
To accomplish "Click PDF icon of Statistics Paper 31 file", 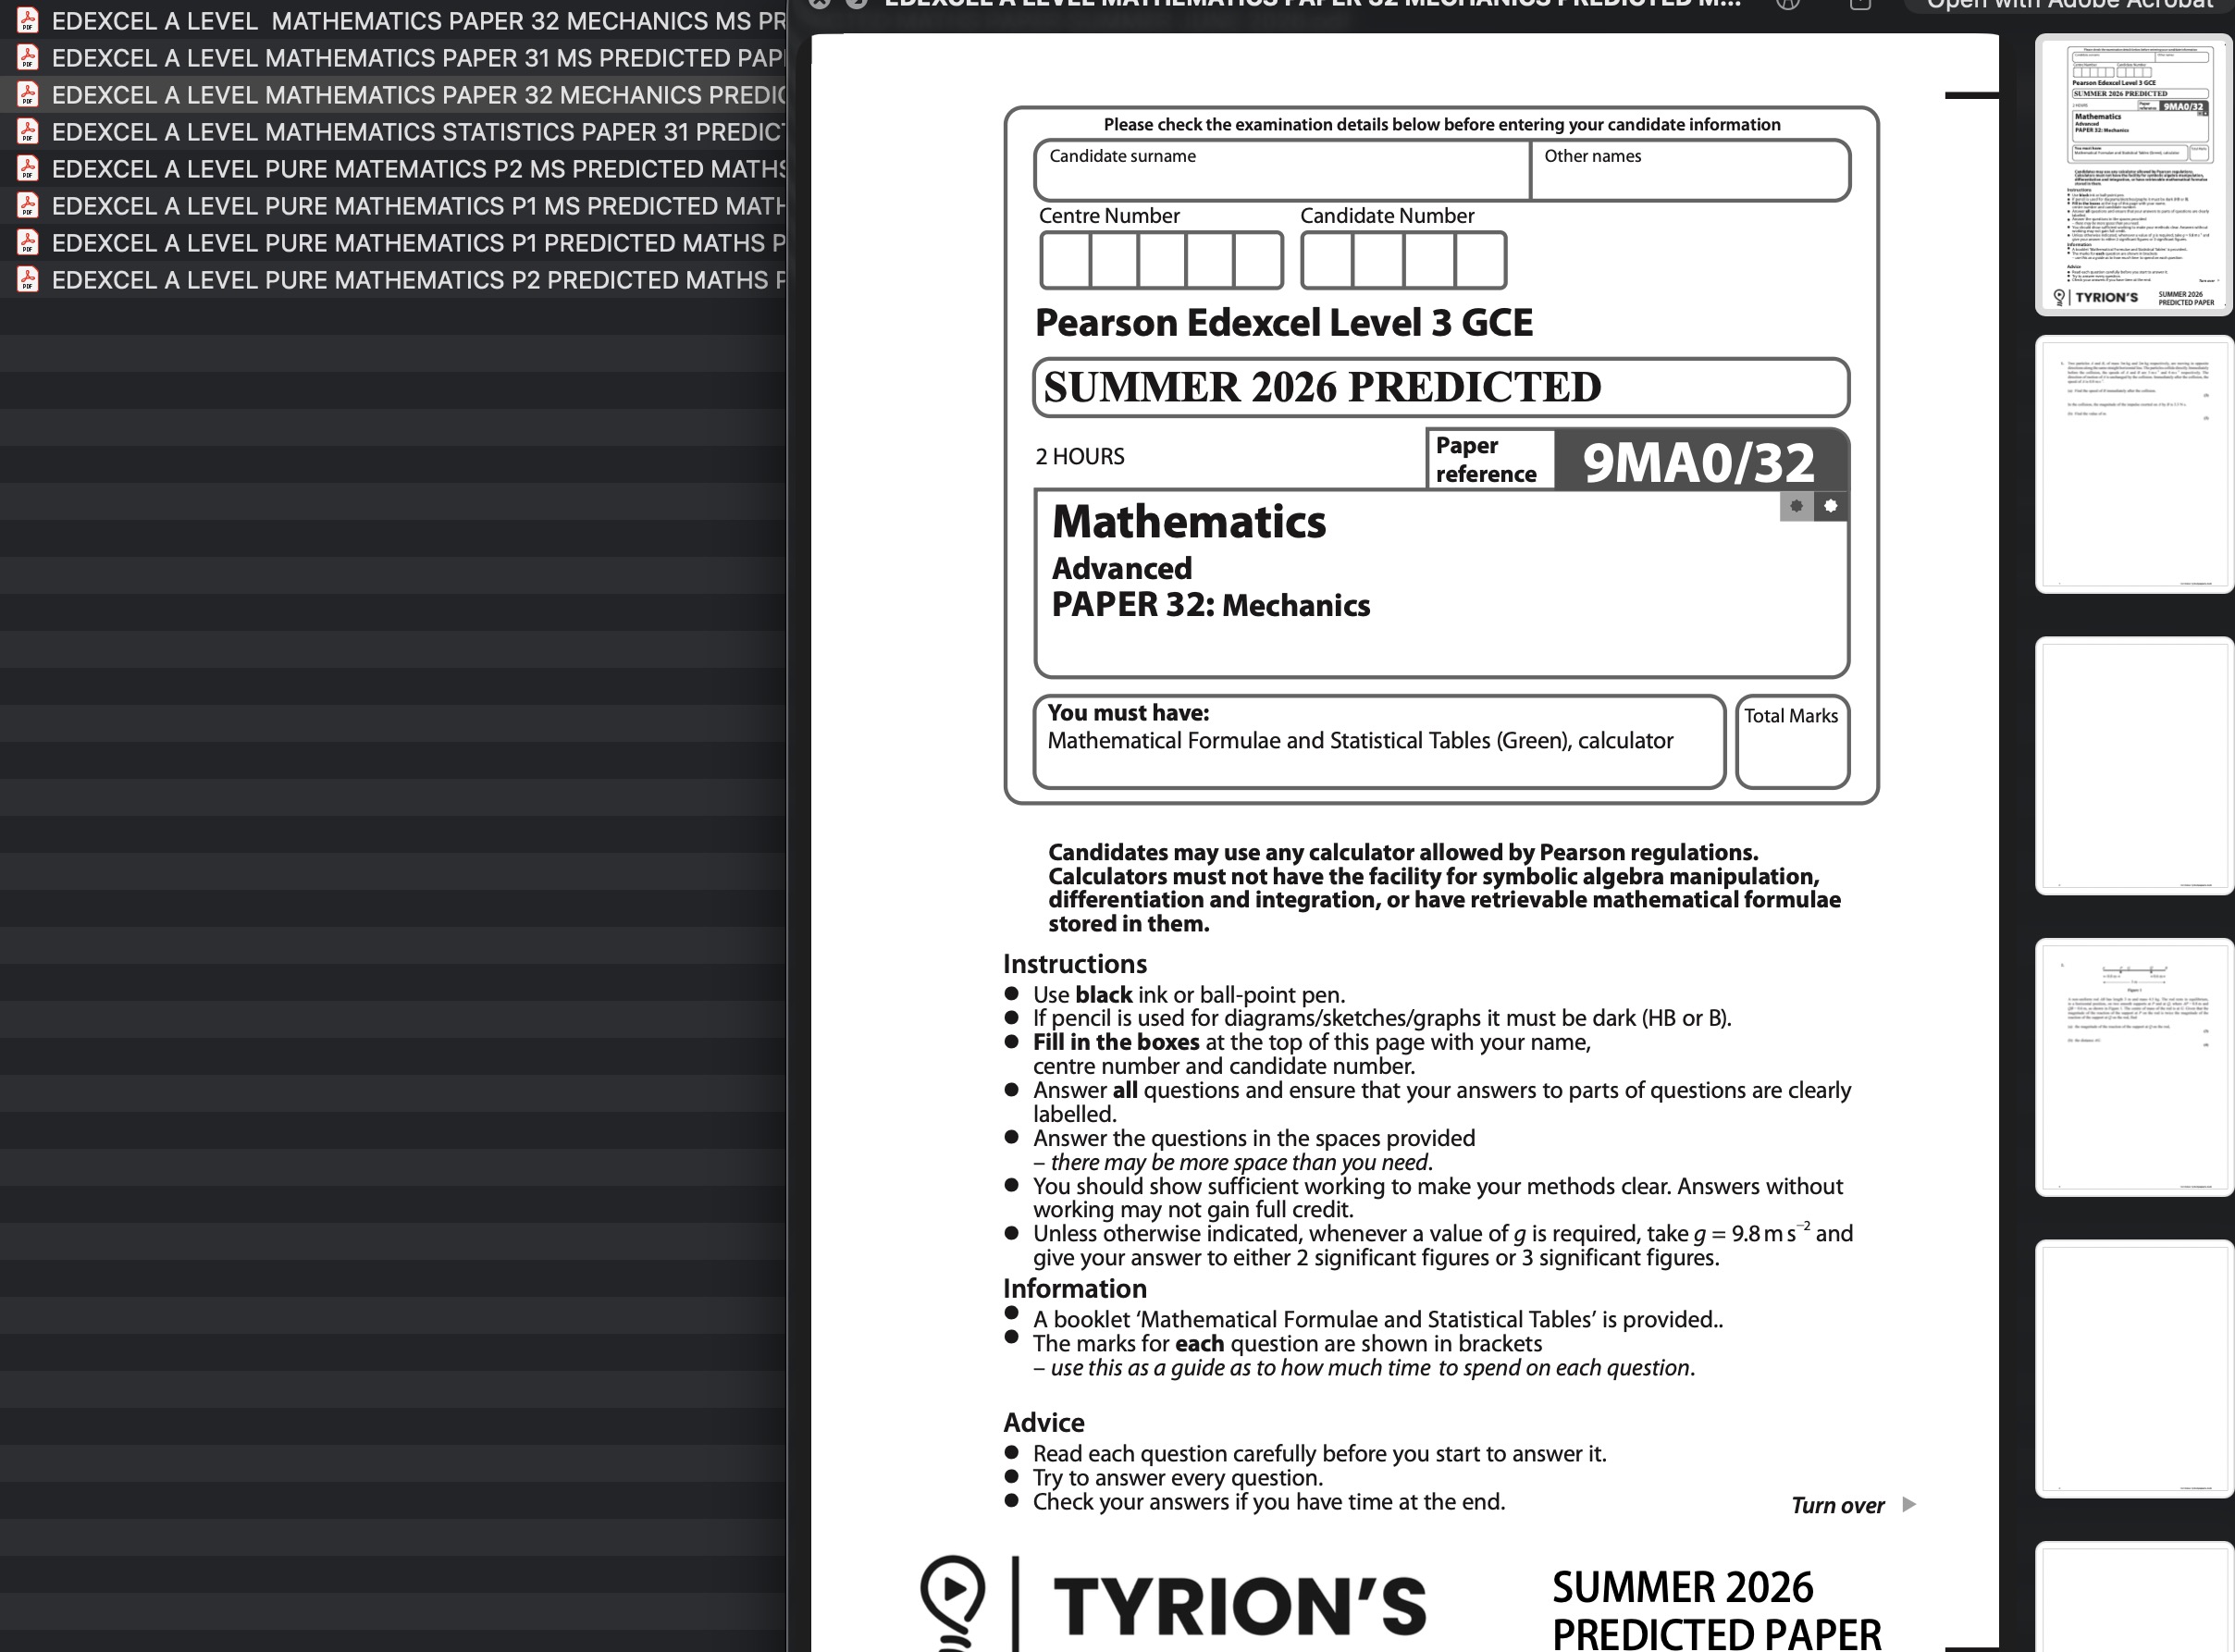I will [28, 131].
